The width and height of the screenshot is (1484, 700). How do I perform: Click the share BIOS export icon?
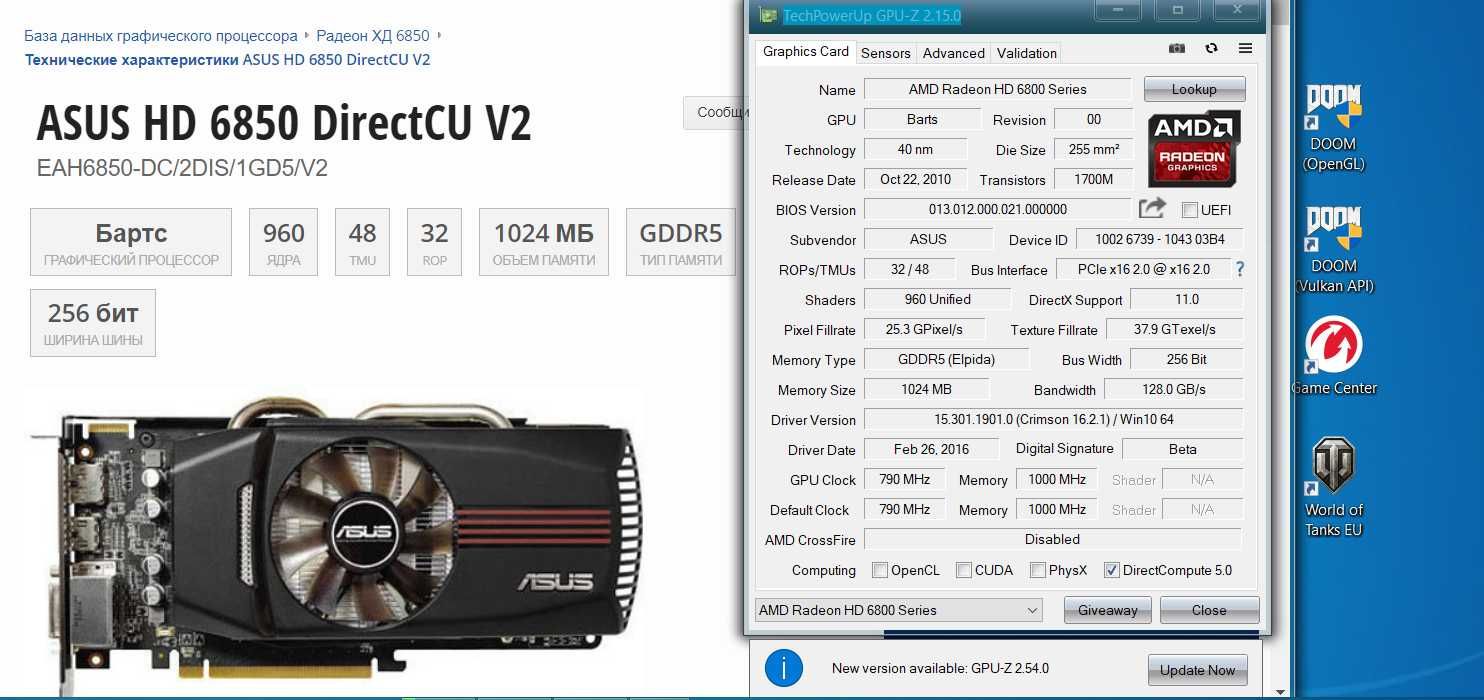(1153, 208)
